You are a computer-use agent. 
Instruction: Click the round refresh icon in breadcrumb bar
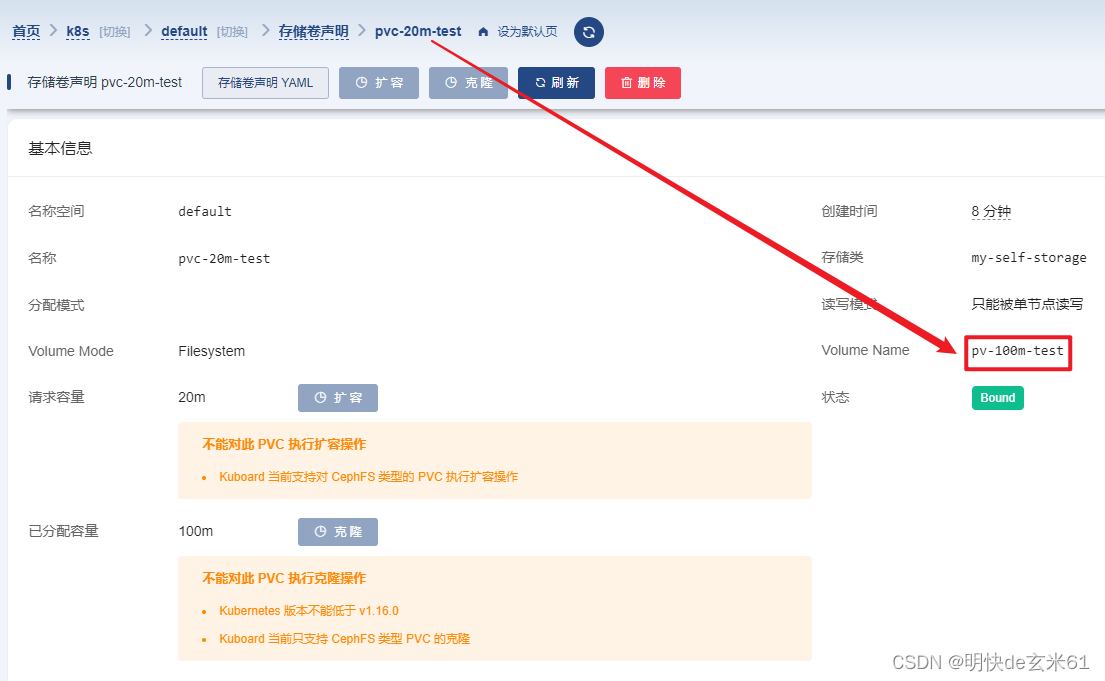pos(588,32)
